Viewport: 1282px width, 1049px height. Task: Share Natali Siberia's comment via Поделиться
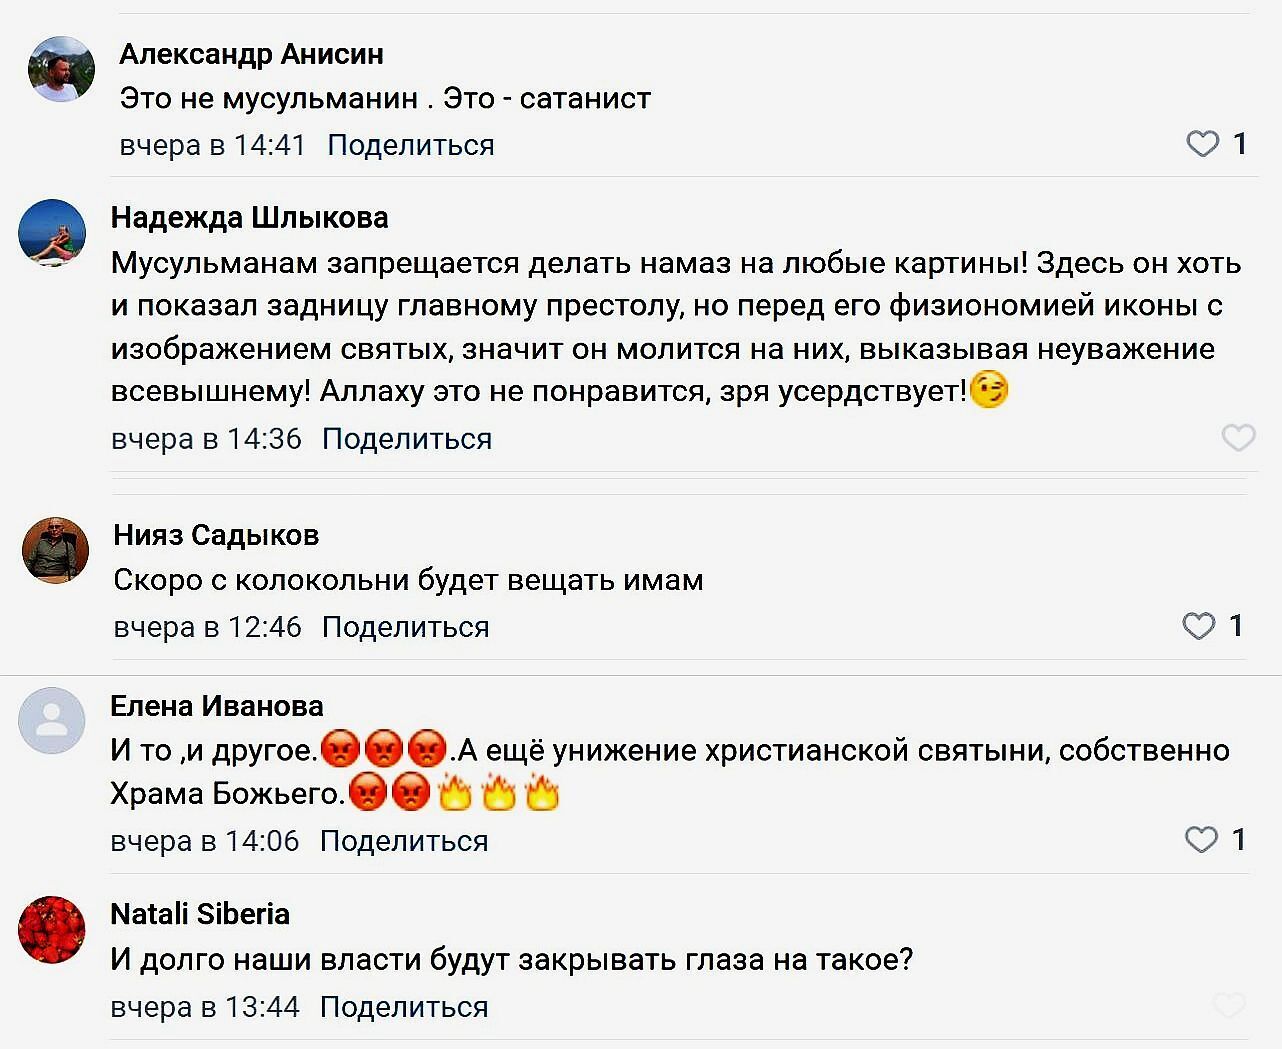coord(404,1007)
